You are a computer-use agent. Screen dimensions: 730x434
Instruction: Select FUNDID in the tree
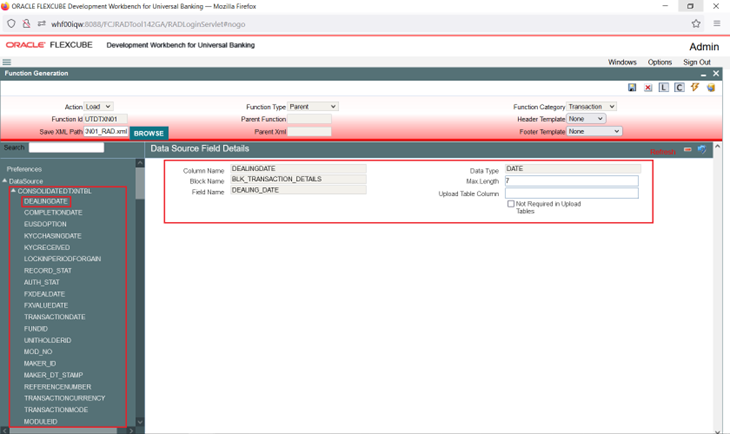(x=36, y=328)
